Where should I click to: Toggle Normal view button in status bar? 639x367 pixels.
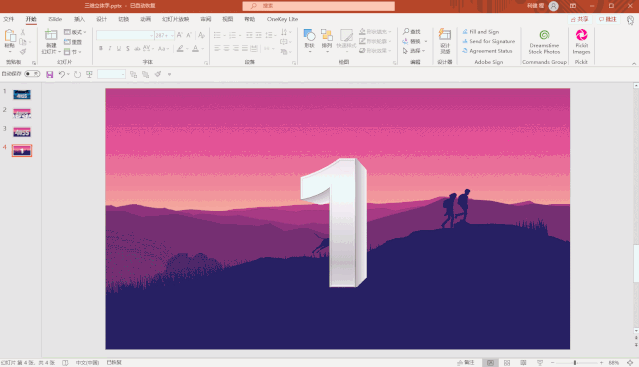tap(490, 363)
